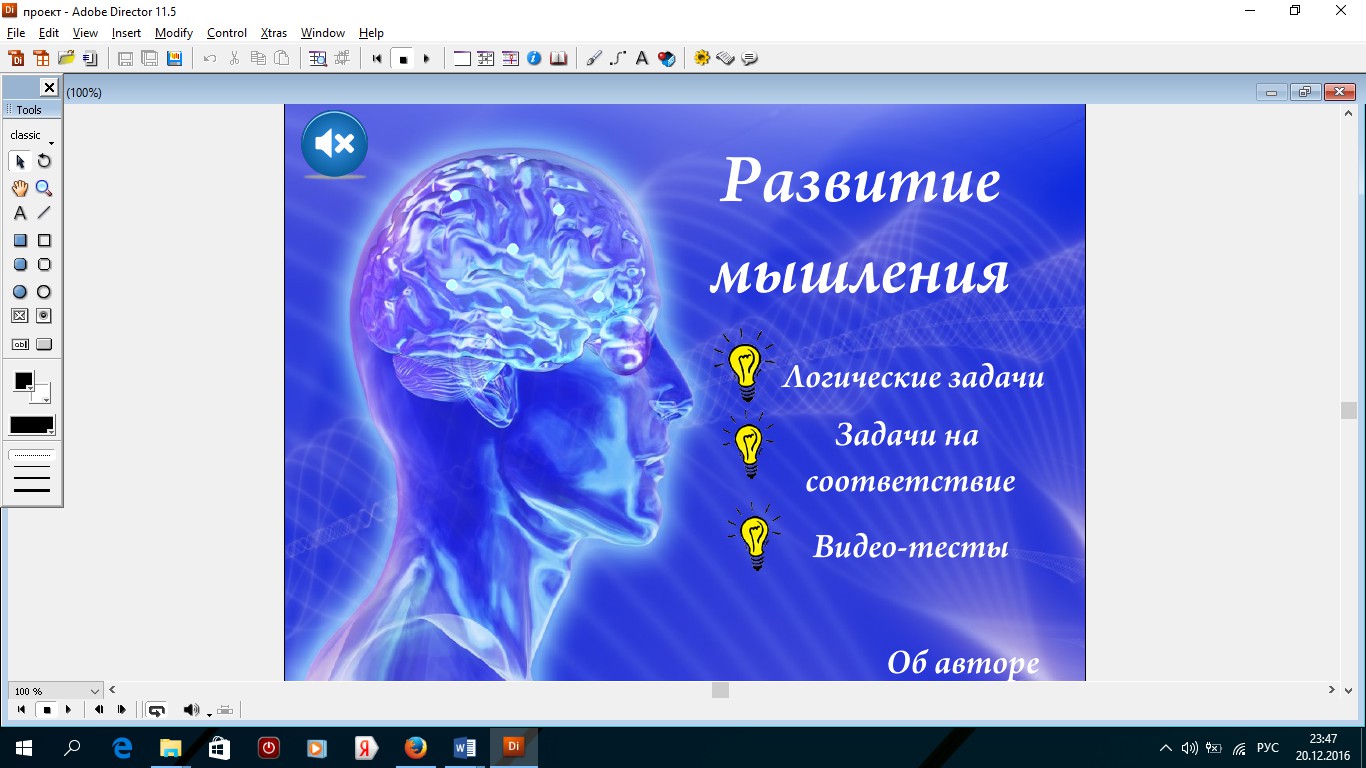This screenshot has width=1366, height=768.
Task: Show hidden system tray icons chevron
Action: pyautogui.click(x=1166, y=747)
